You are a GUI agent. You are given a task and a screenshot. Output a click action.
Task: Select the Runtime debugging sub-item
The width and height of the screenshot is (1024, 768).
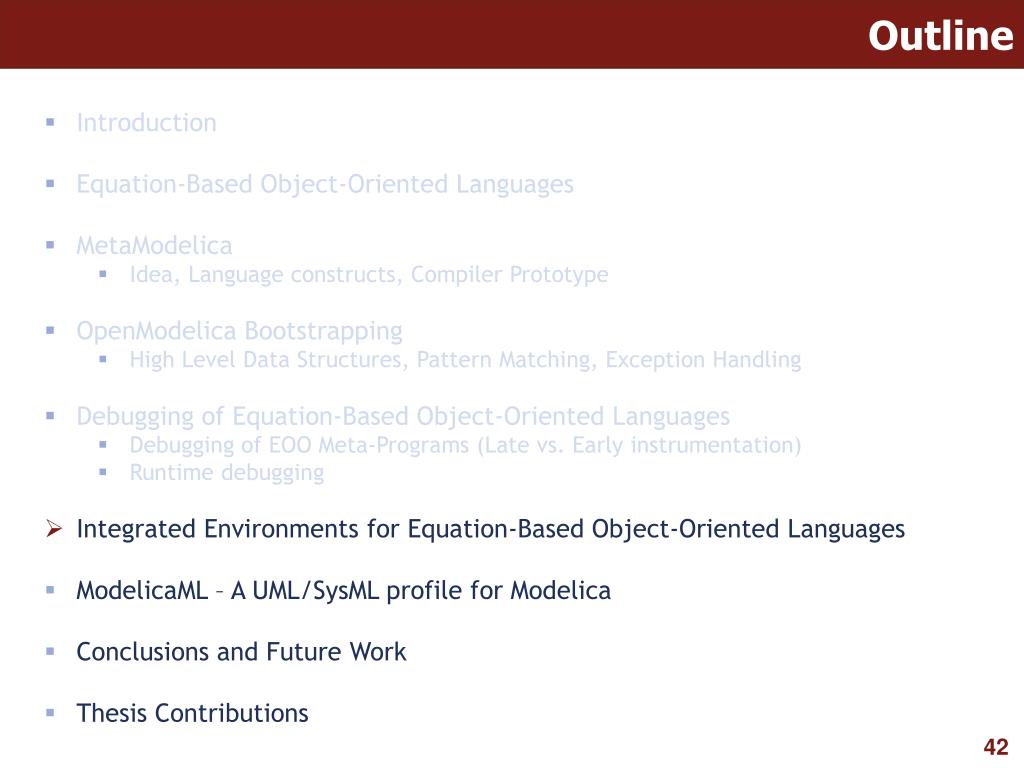(x=227, y=472)
